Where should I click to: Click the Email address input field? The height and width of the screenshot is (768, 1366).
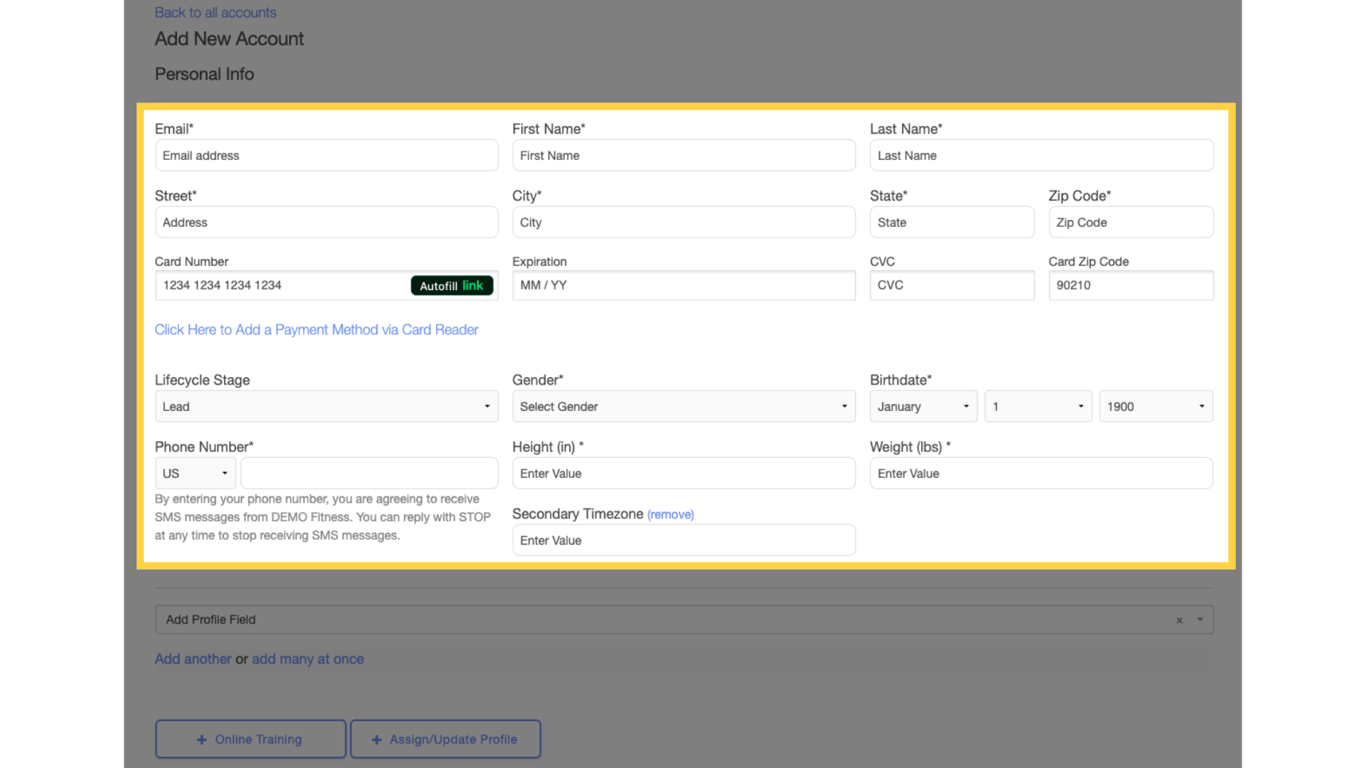[x=326, y=155]
